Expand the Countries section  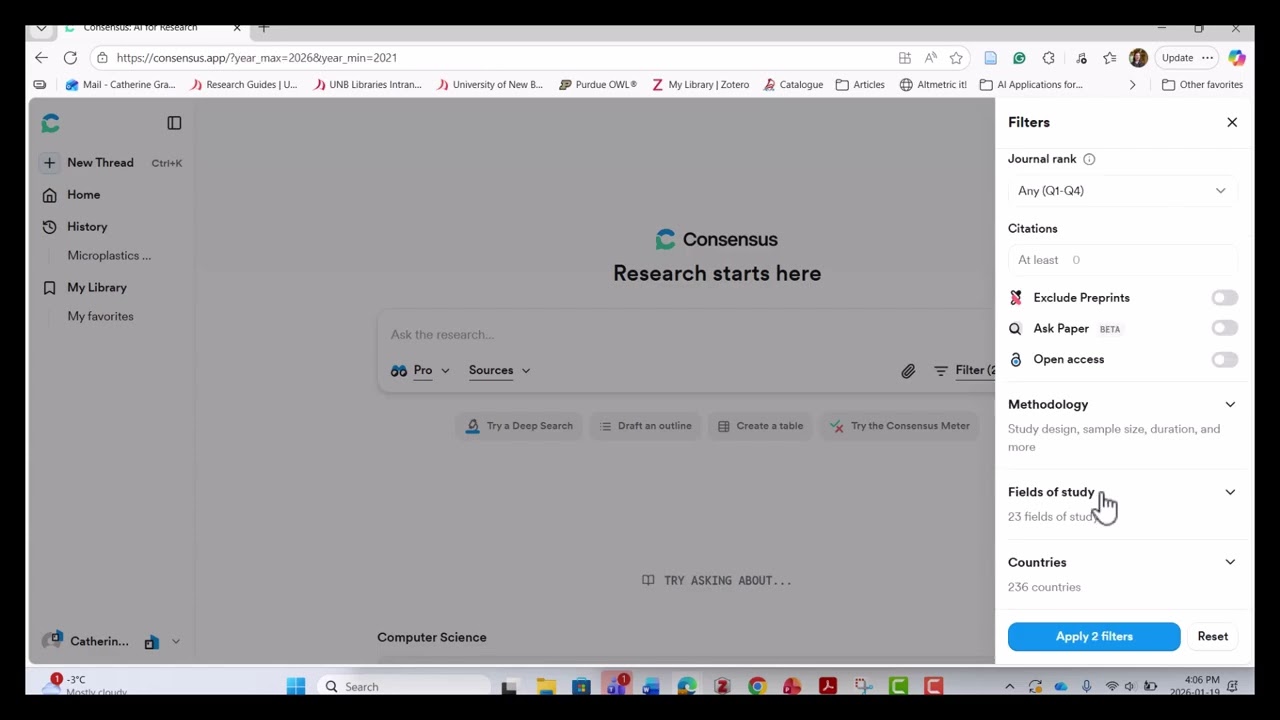tap(1230, 562)
